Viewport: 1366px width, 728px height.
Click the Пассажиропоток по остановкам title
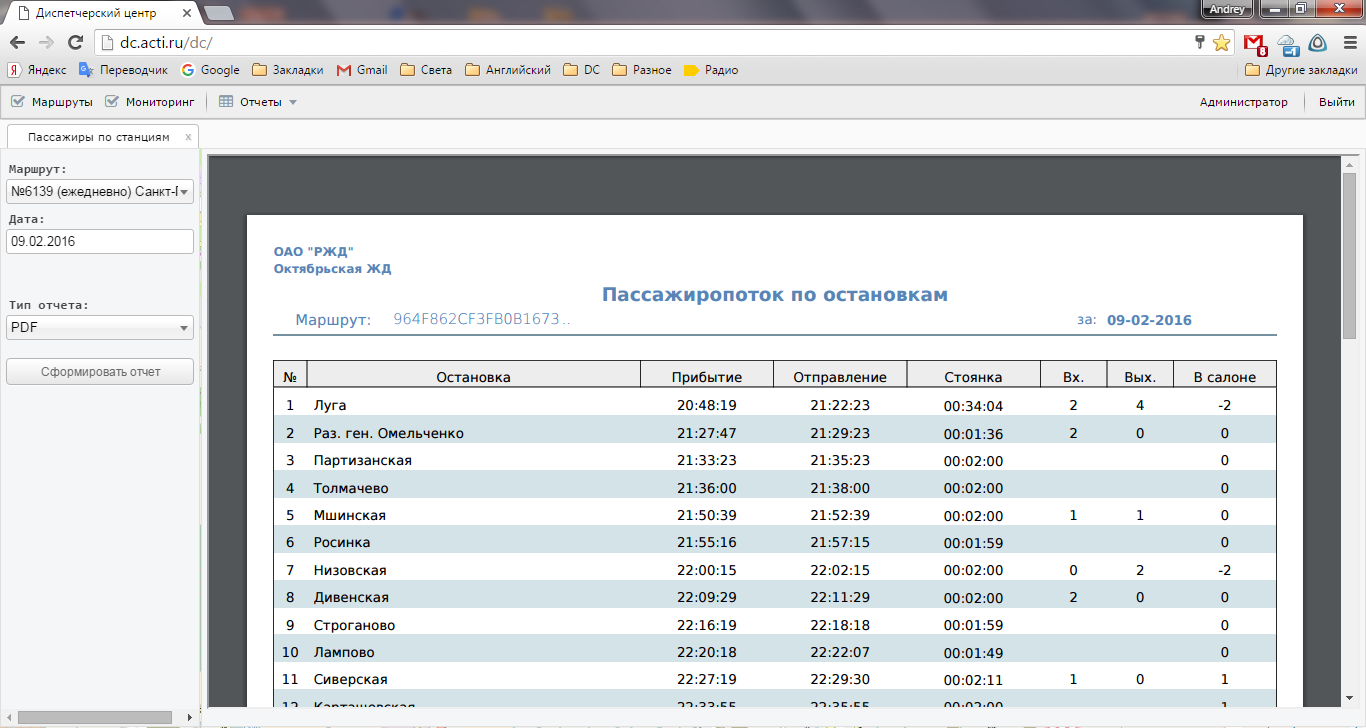775,295
